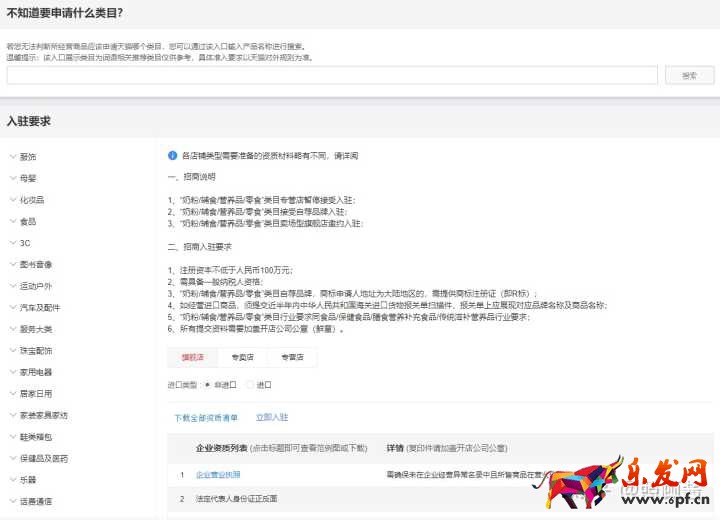This screenshot has height=520, width=720.
Task: Click the 搜索 button
Action: 690,75
